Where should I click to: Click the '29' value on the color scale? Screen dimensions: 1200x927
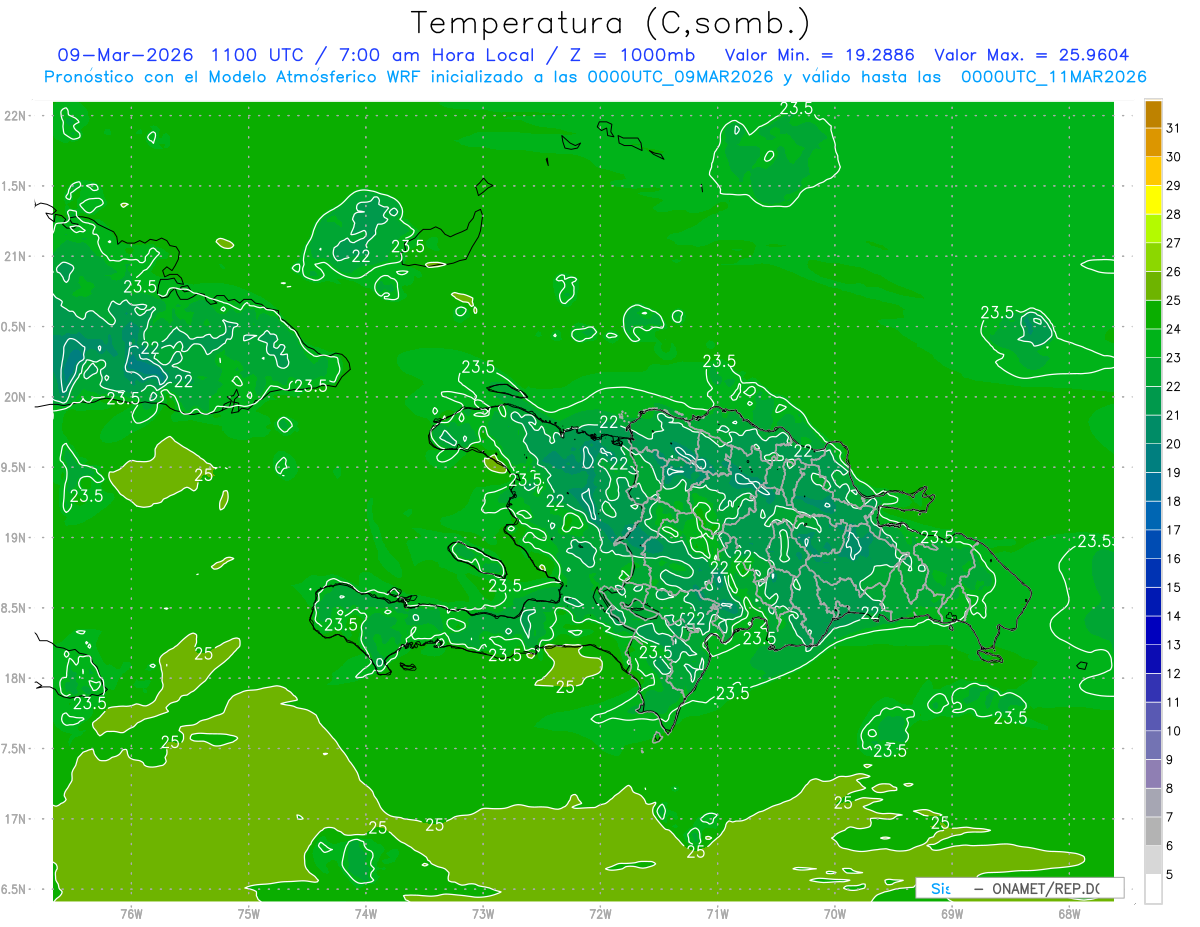coord(1173,185)
